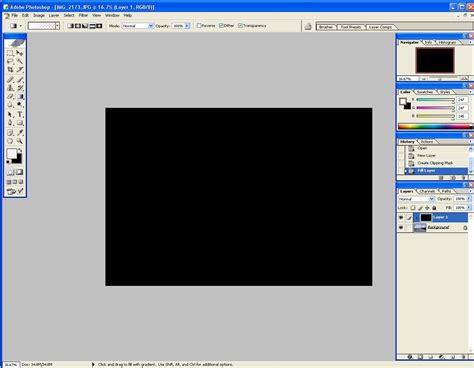474x368 pixels.
Task: Delete current state in History panel
Action: 463,178
